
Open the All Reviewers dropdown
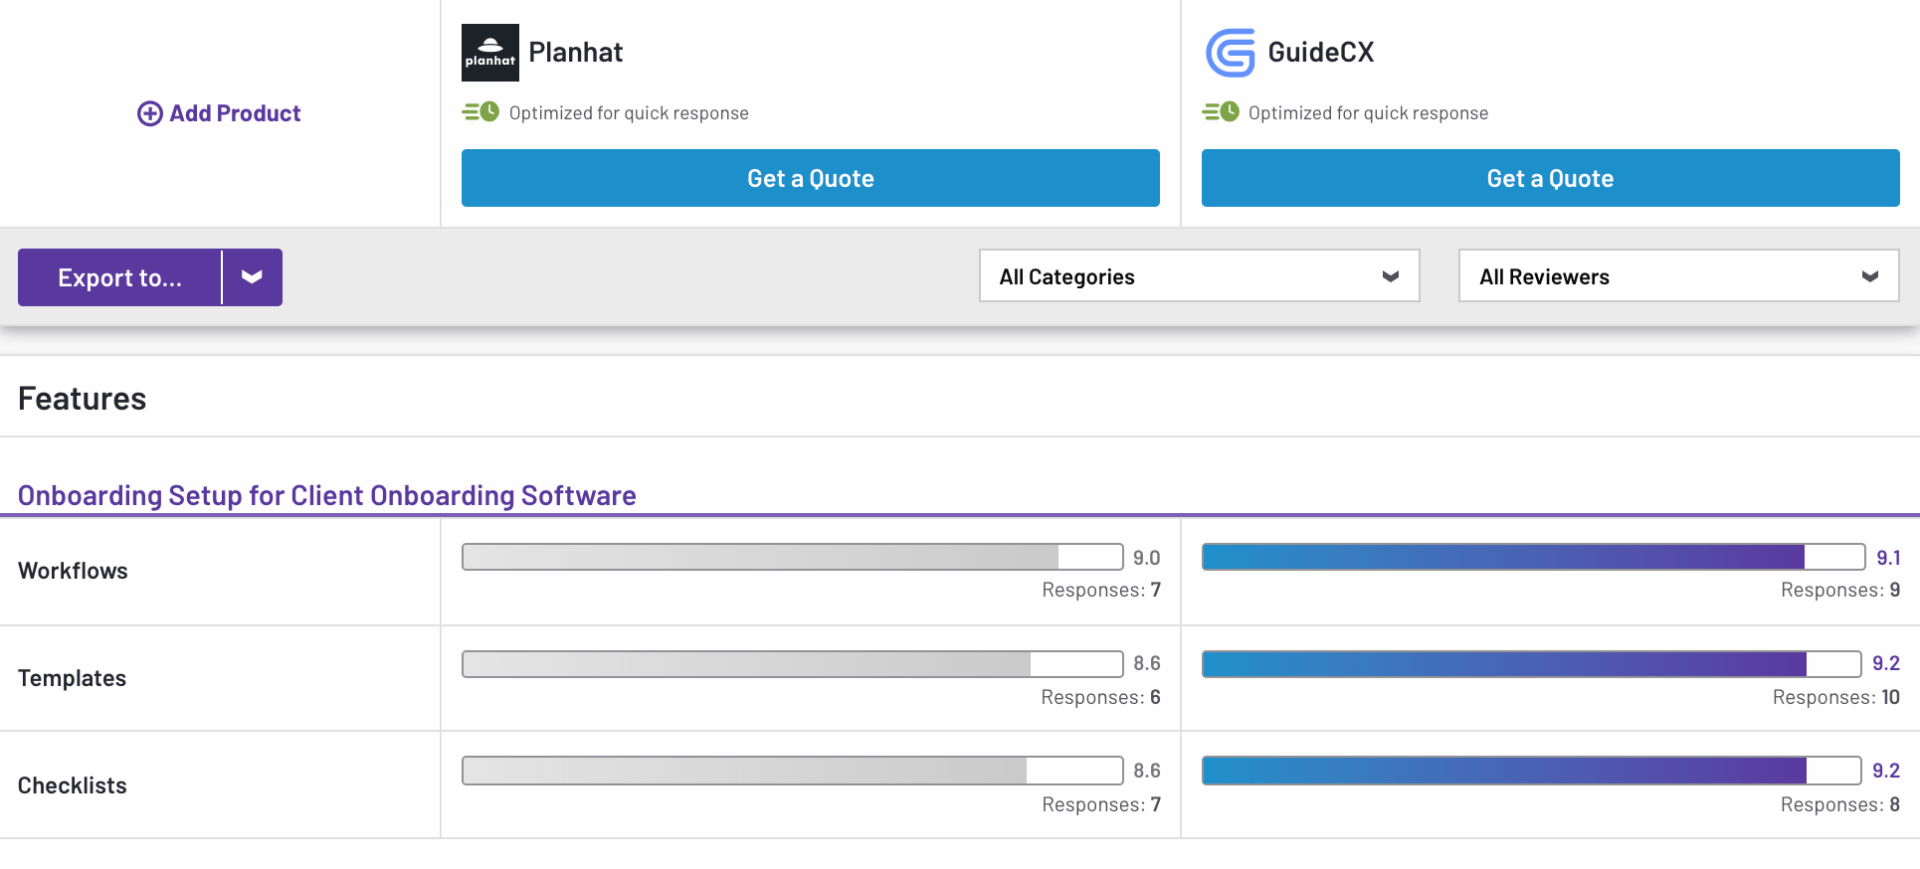1678,276
